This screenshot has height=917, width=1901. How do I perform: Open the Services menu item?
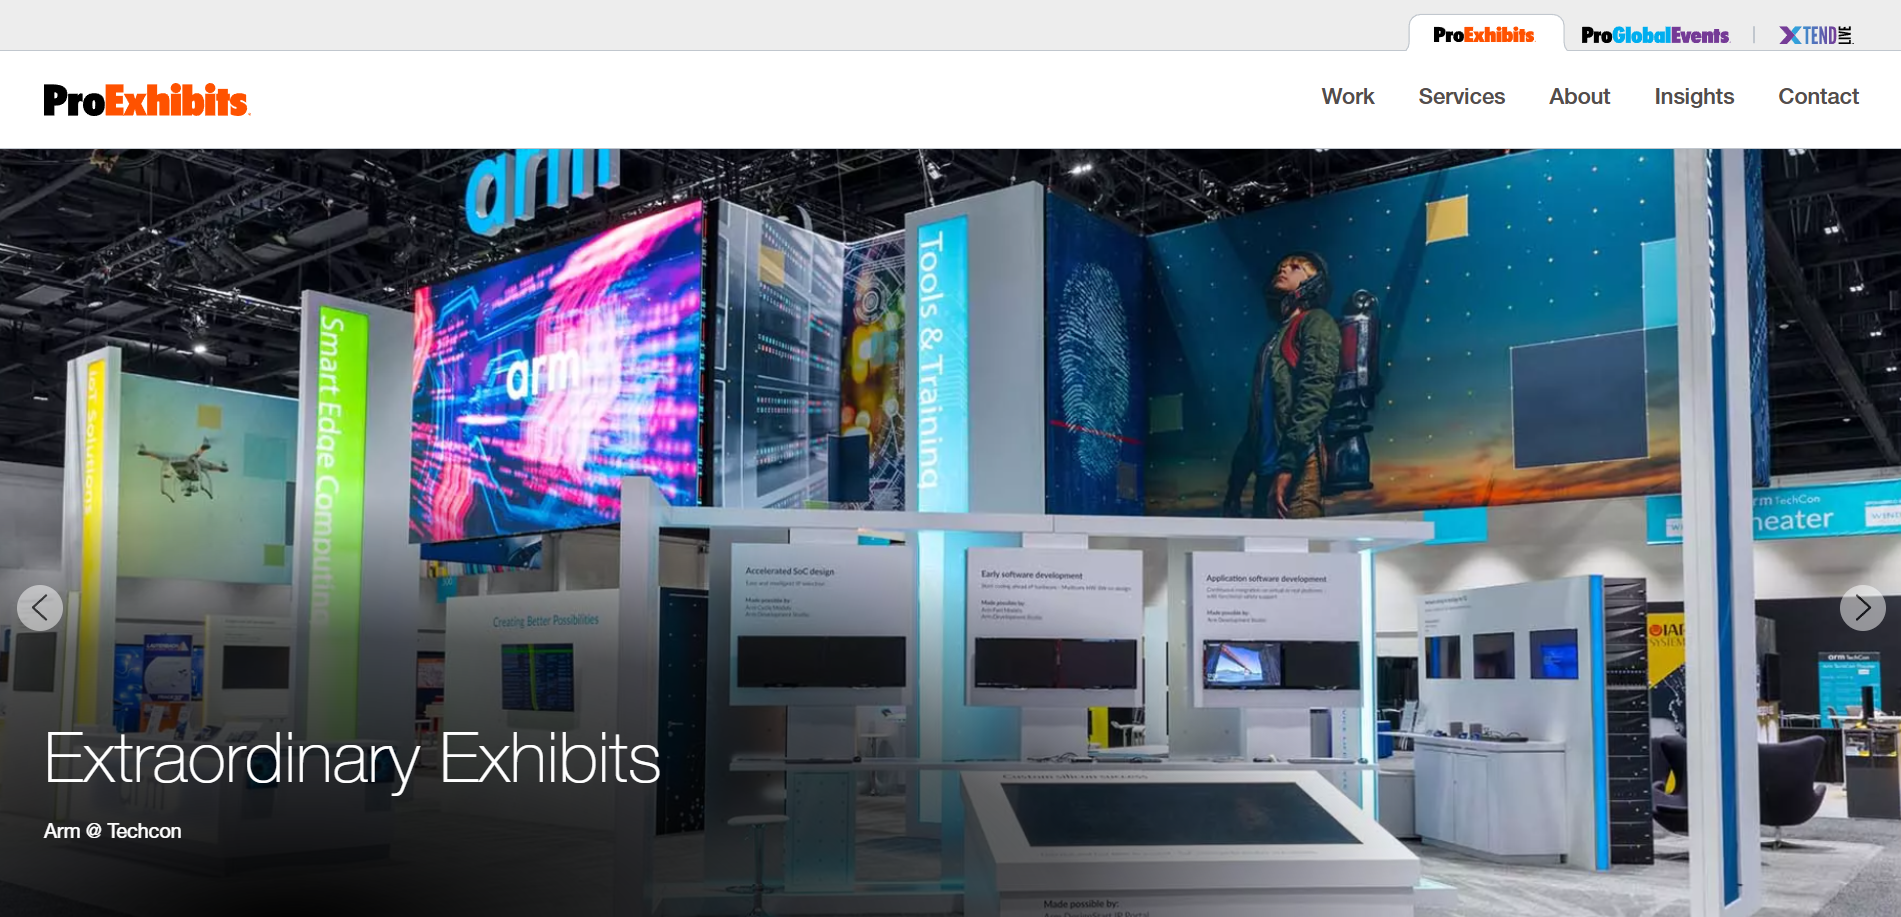tap(1461, 97)
